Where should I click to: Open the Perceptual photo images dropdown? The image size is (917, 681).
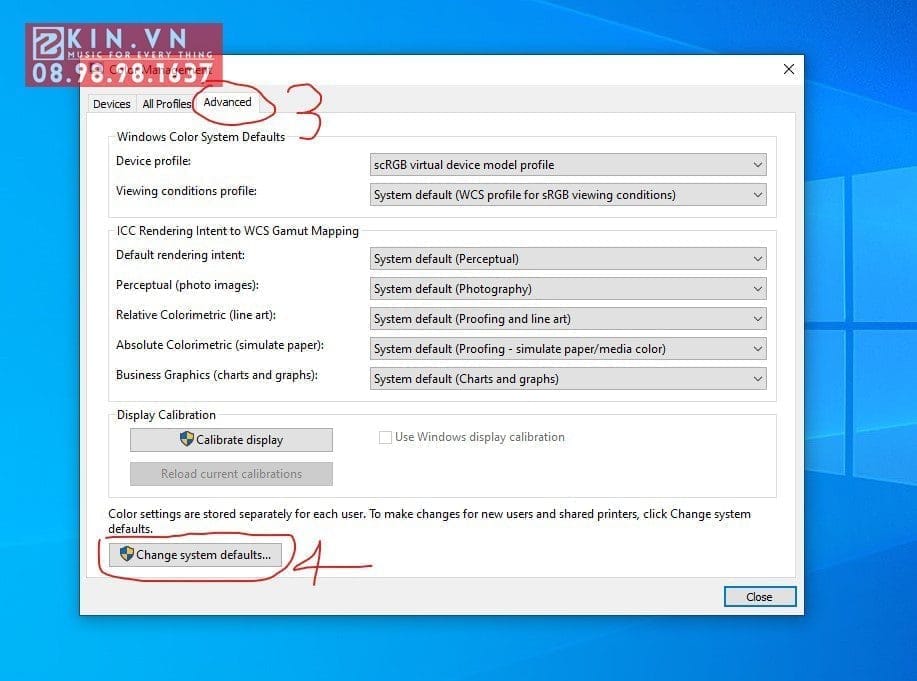pos(756,288)
